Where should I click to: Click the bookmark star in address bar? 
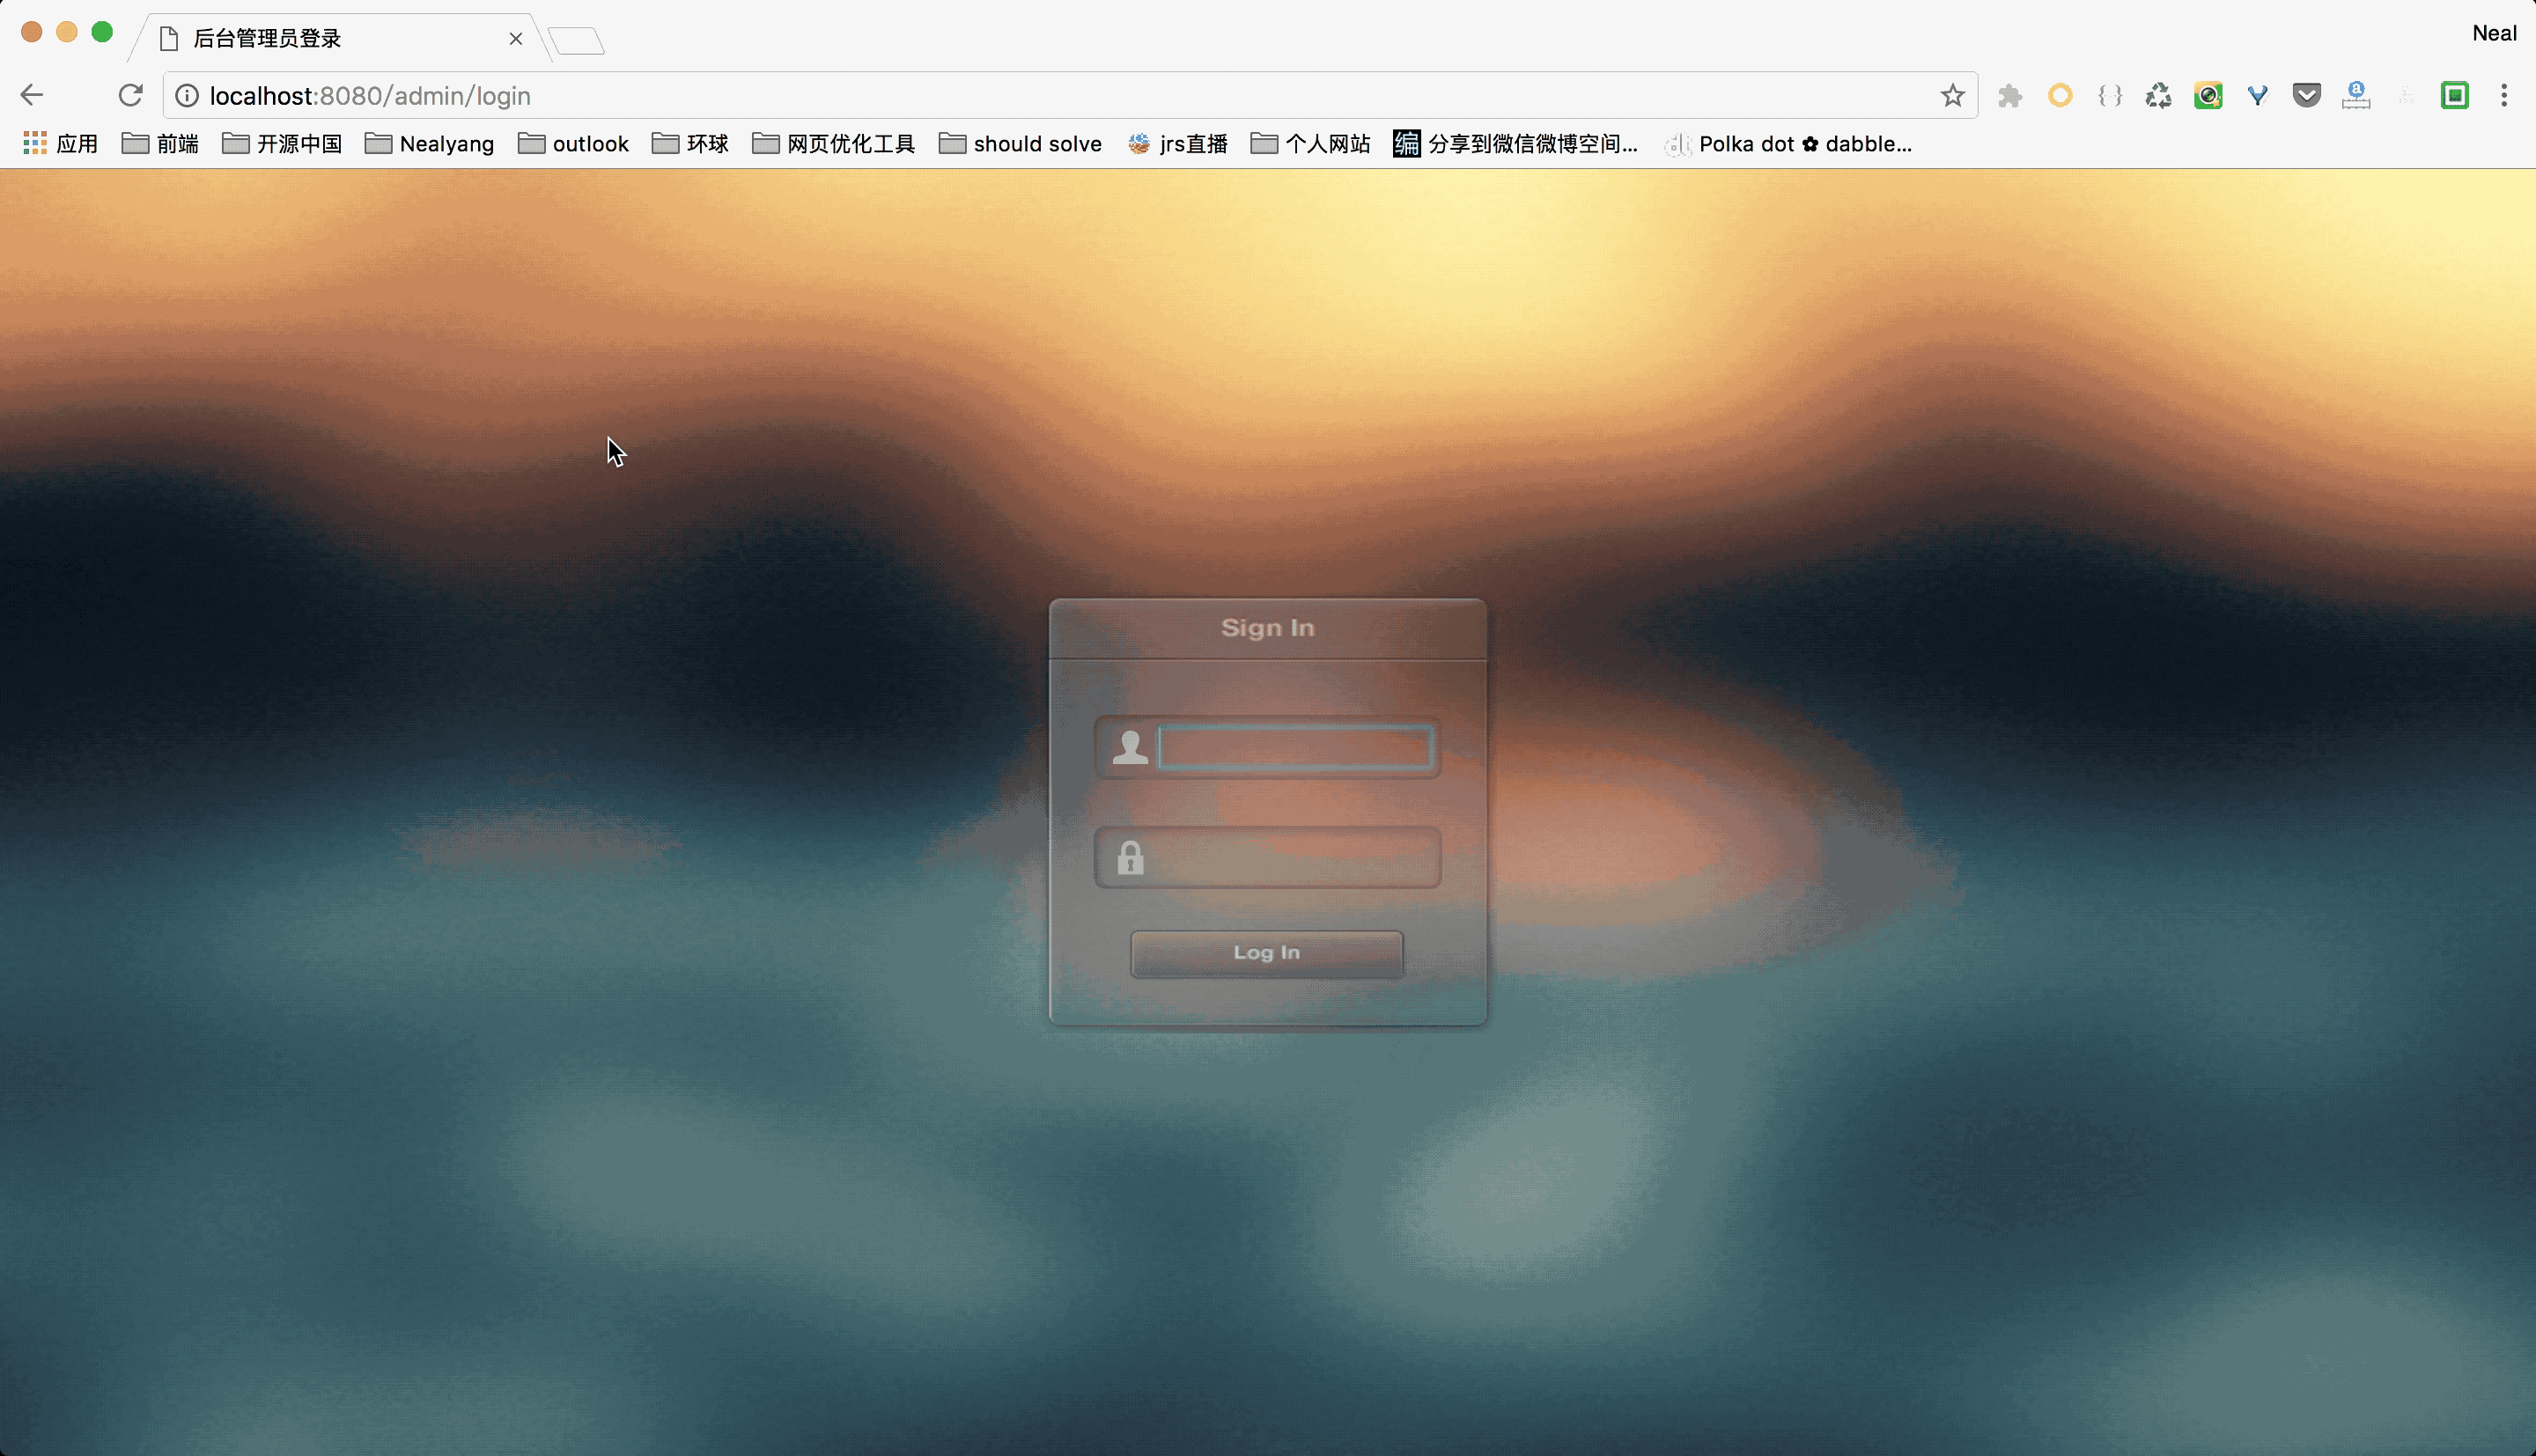pos(1952,96)
